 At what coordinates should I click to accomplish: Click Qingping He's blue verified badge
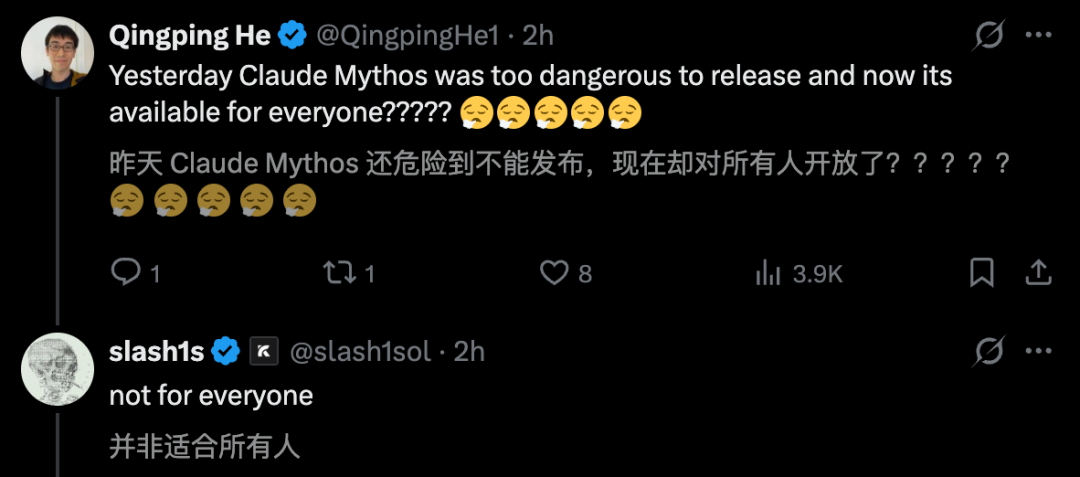coord(292,36)
